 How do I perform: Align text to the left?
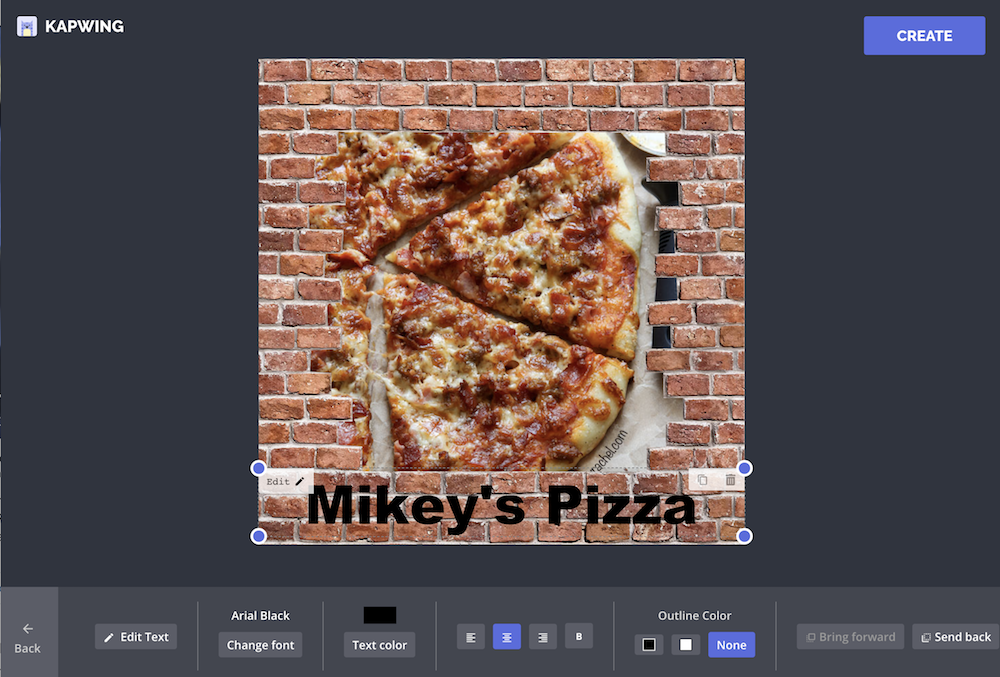471,637
